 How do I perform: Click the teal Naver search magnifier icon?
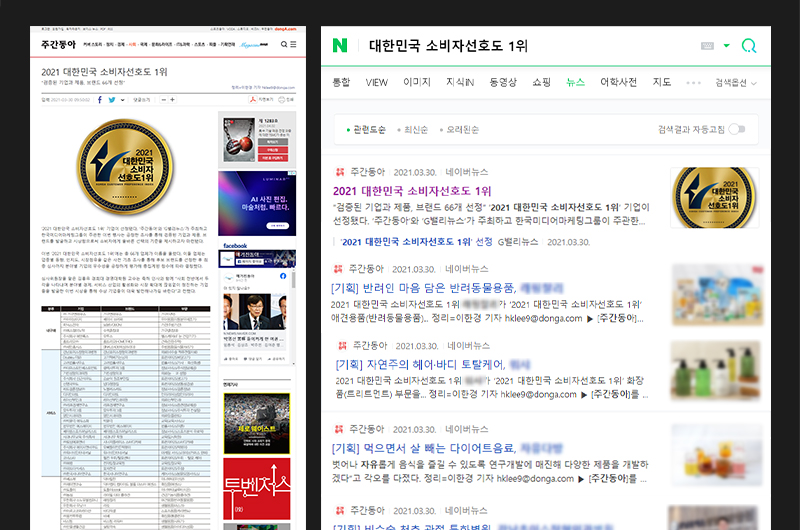click(748, 46)
